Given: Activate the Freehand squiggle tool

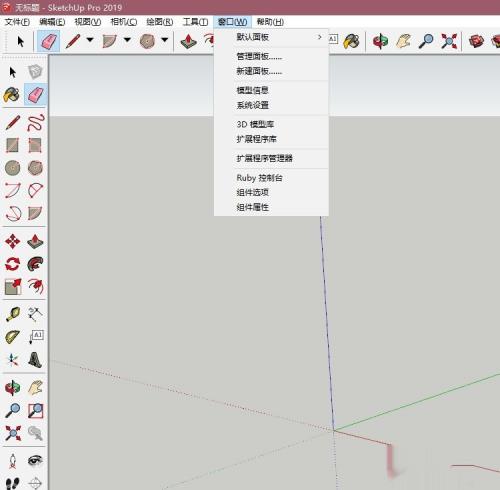Looking at the screenshot, I should pos(35,122).
